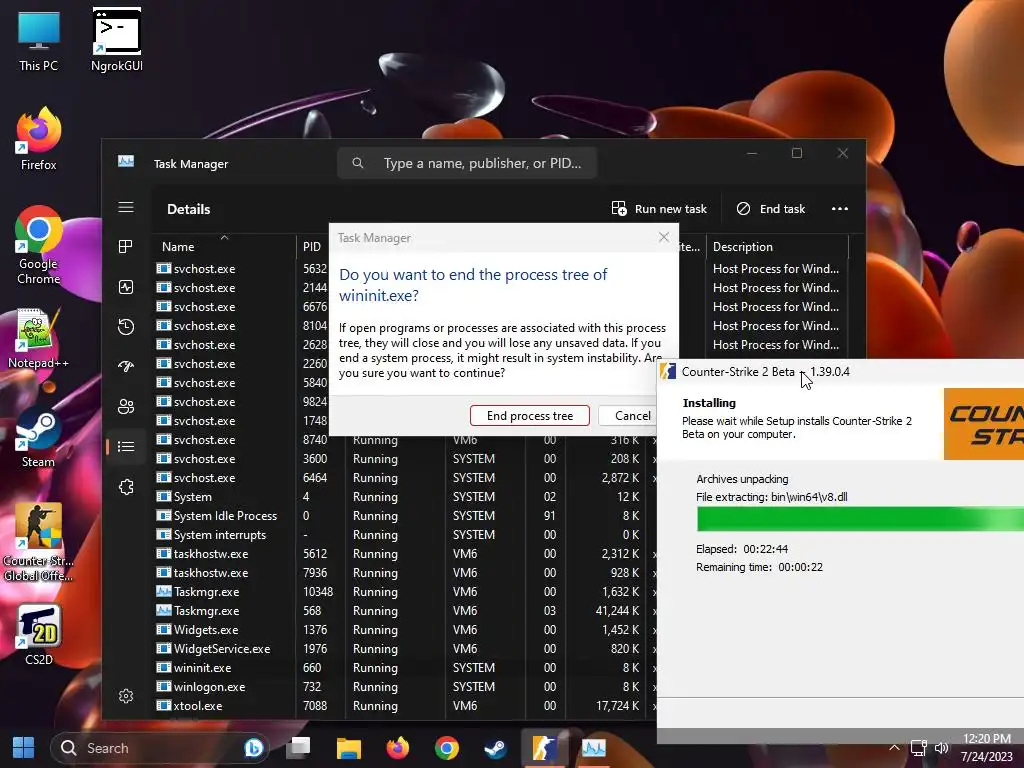1024x768 pixels.
Task: Open clock and date 7/24/2023
Action: (x=986, y=748)
